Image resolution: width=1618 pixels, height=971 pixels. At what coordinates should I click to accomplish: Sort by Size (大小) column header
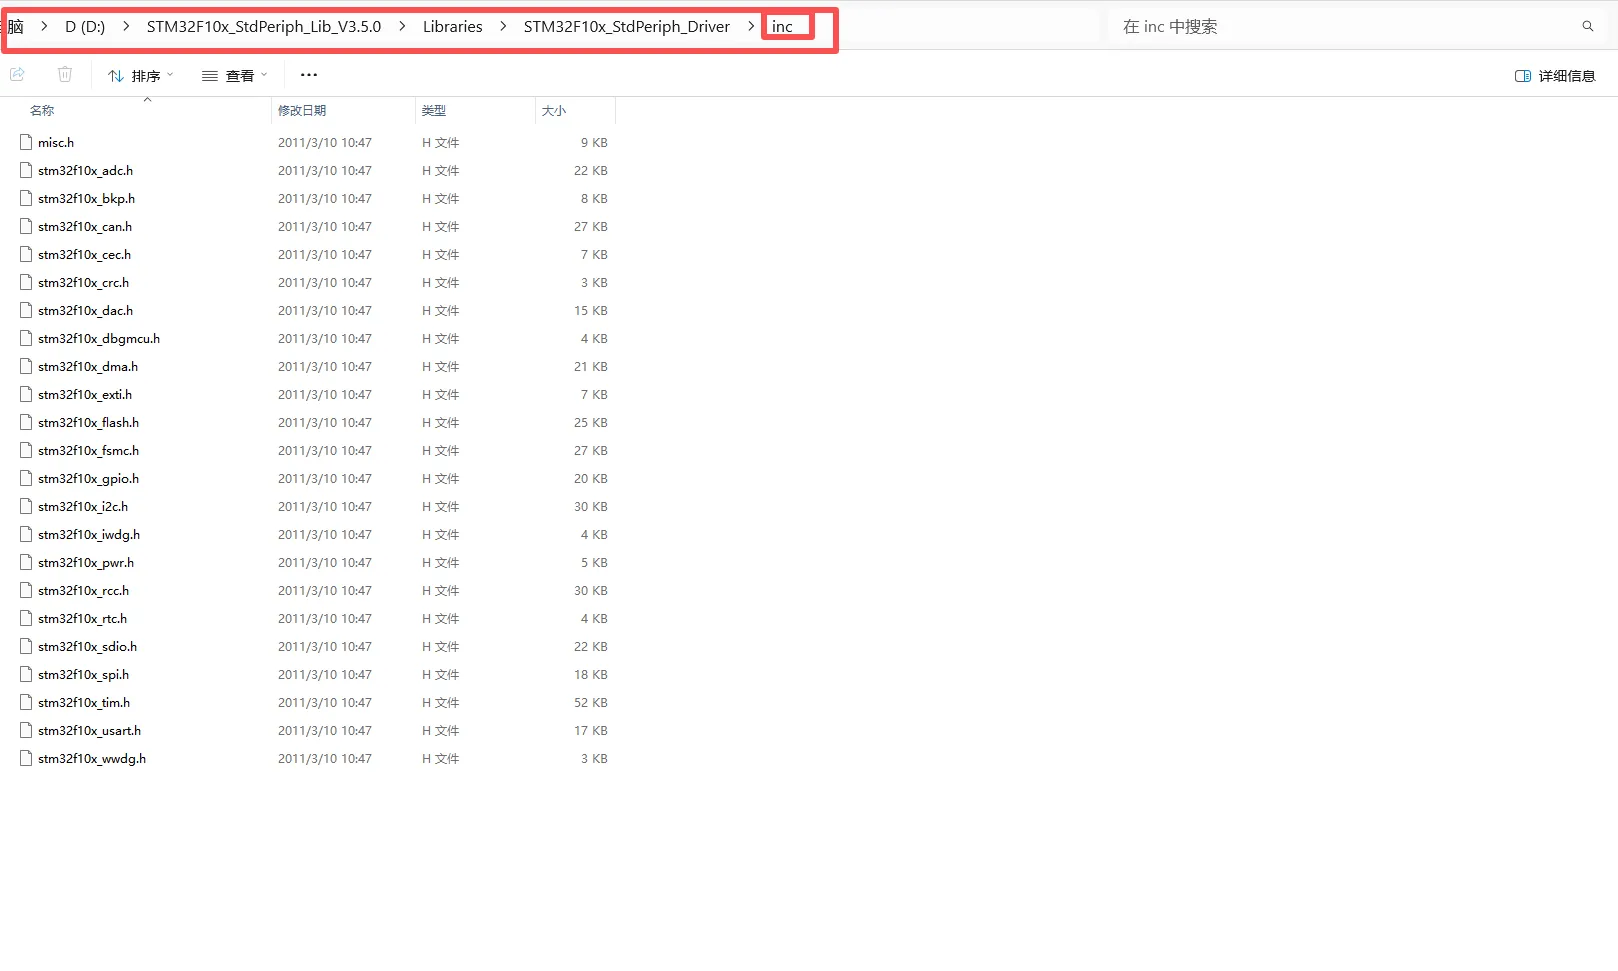tap(554, 111)
